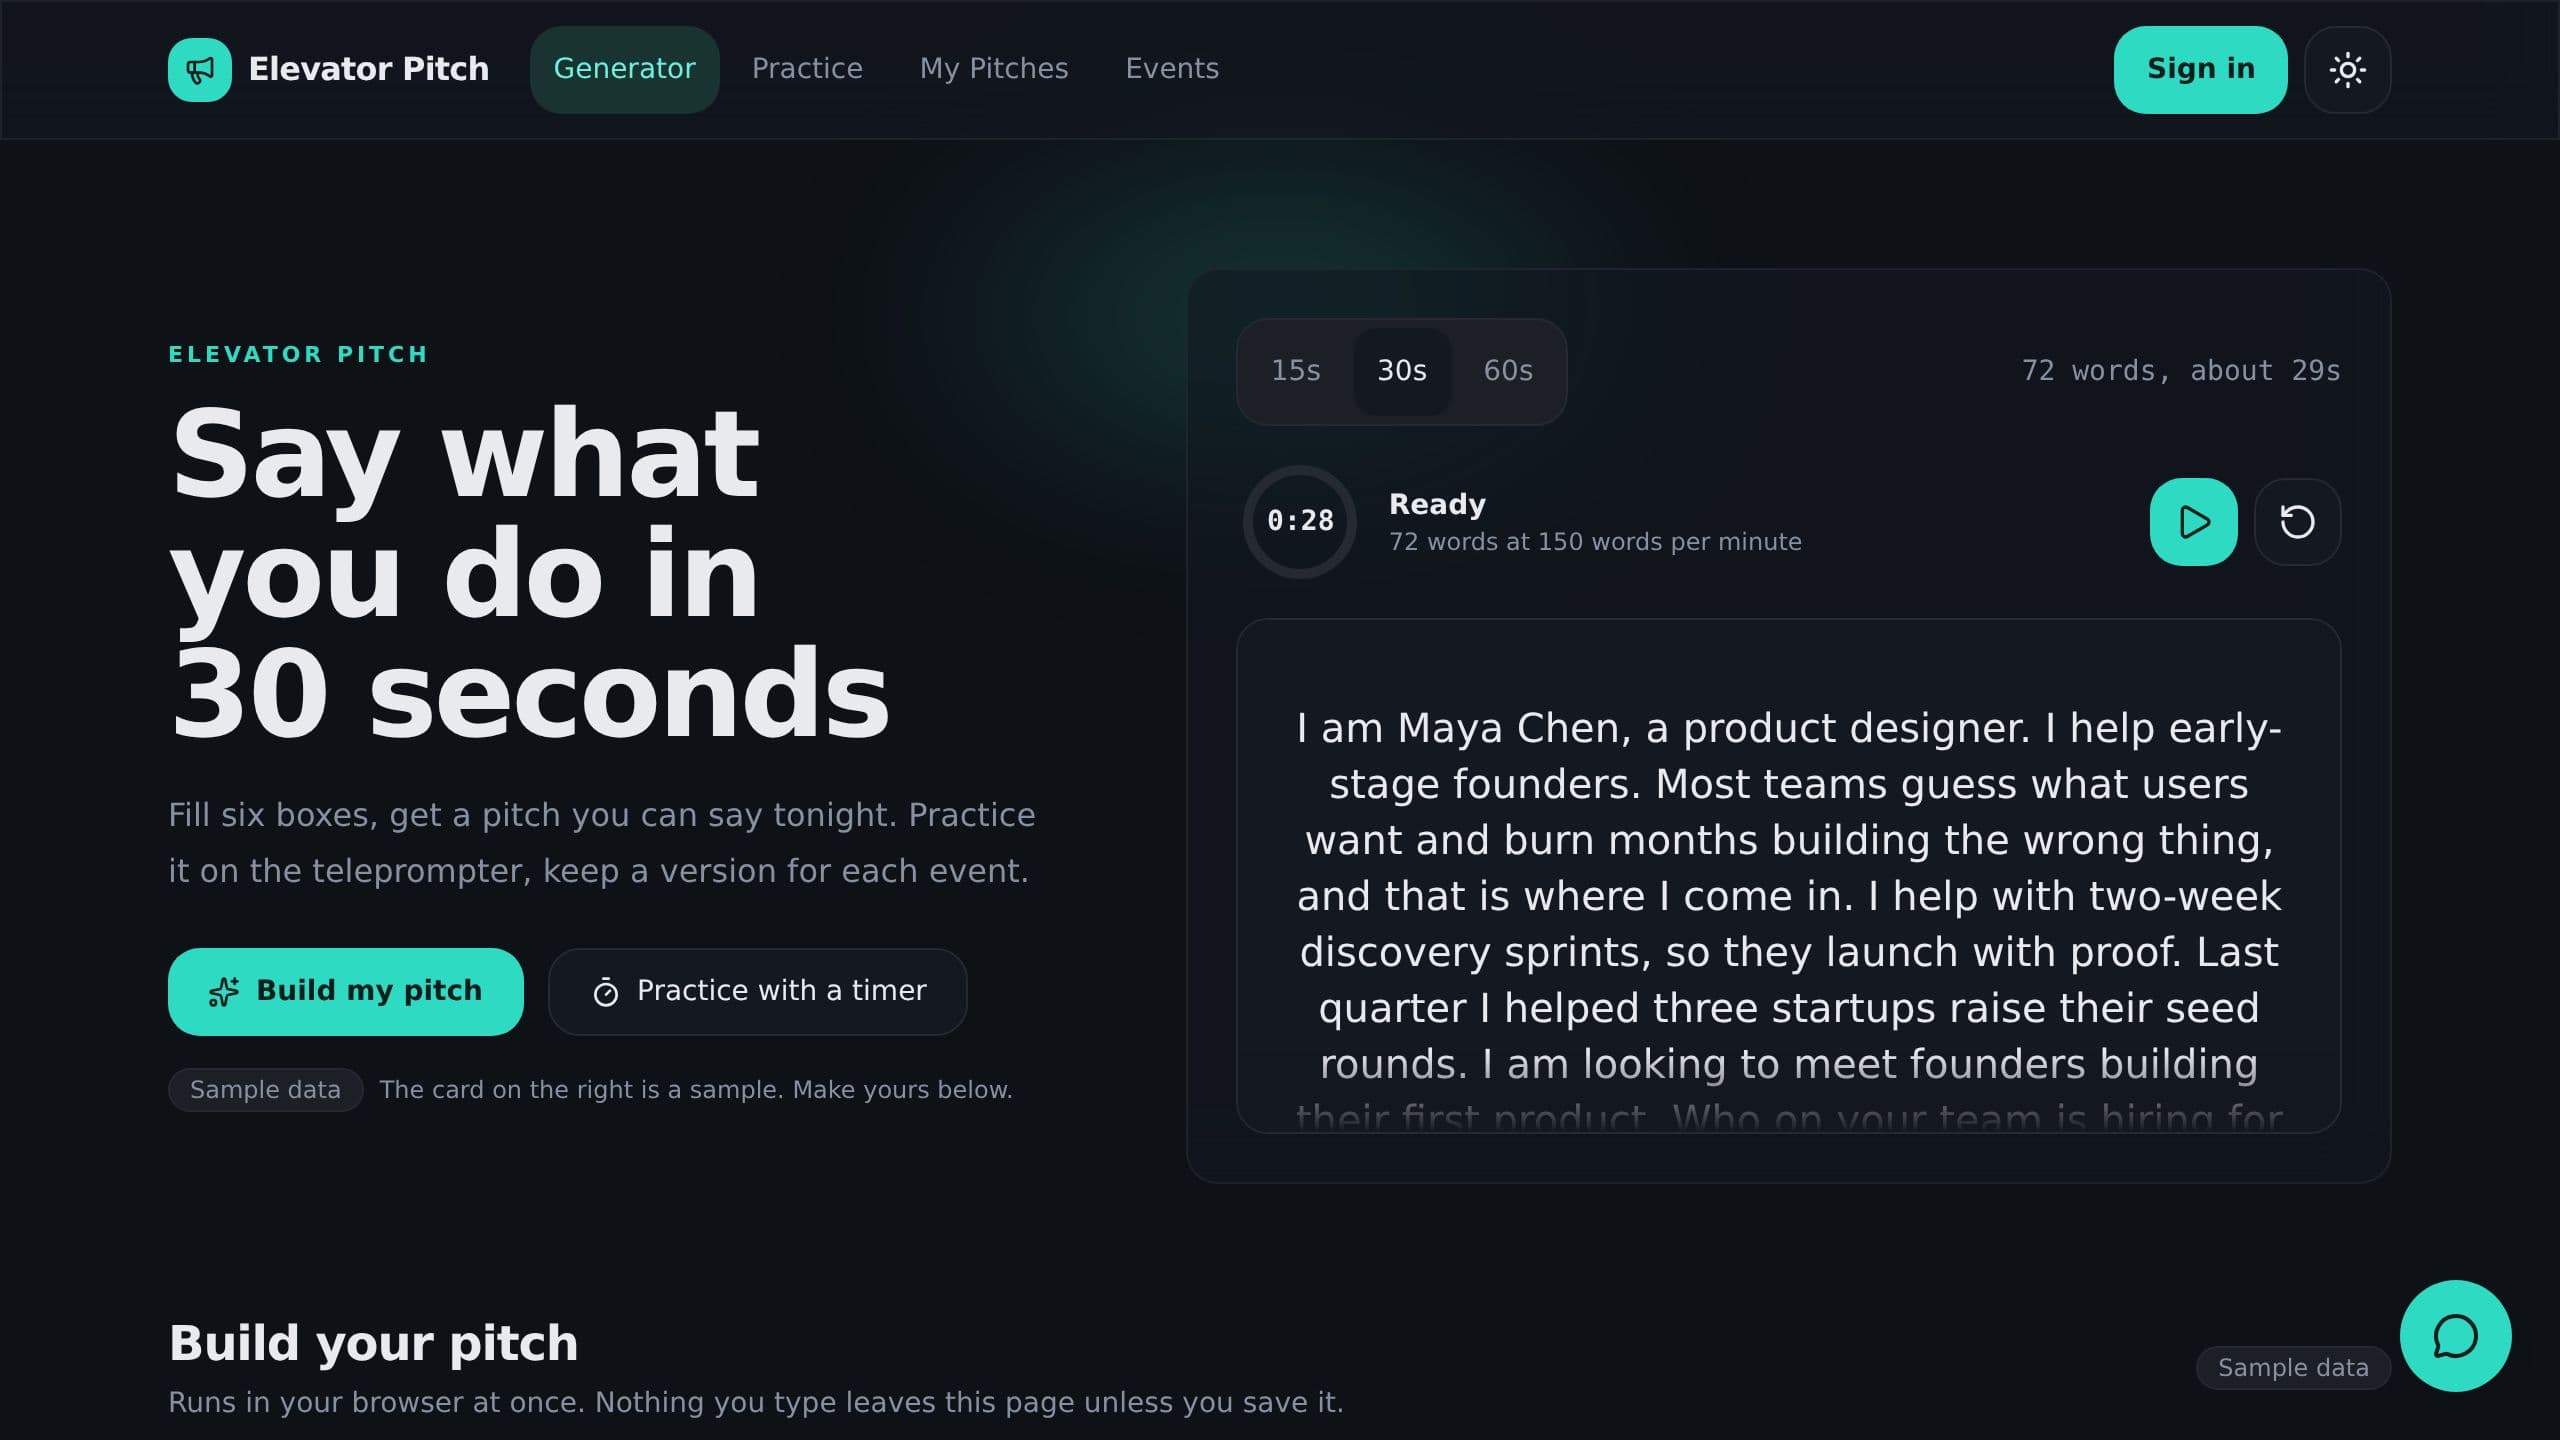Click the 'Ready' timer status label
The width and height of the screenshot is (2560, 1440).
click(x=1437, y=504)
